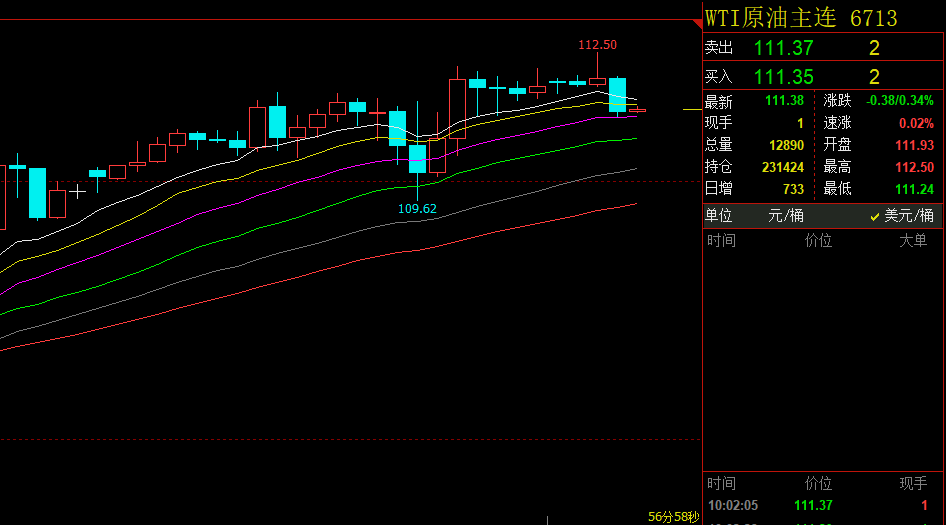Click the 最低 low price 111.24
Screen dimensions: 946x525
(x=915, y=189)
